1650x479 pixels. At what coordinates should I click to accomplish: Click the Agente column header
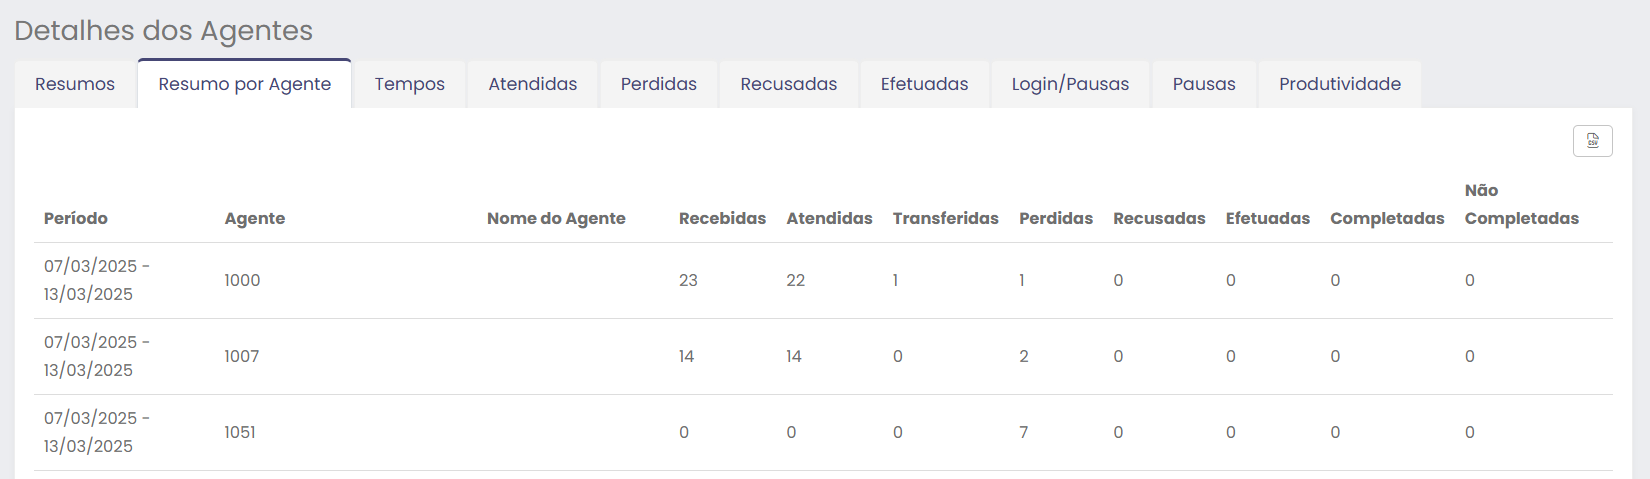[x=255, y=218]
